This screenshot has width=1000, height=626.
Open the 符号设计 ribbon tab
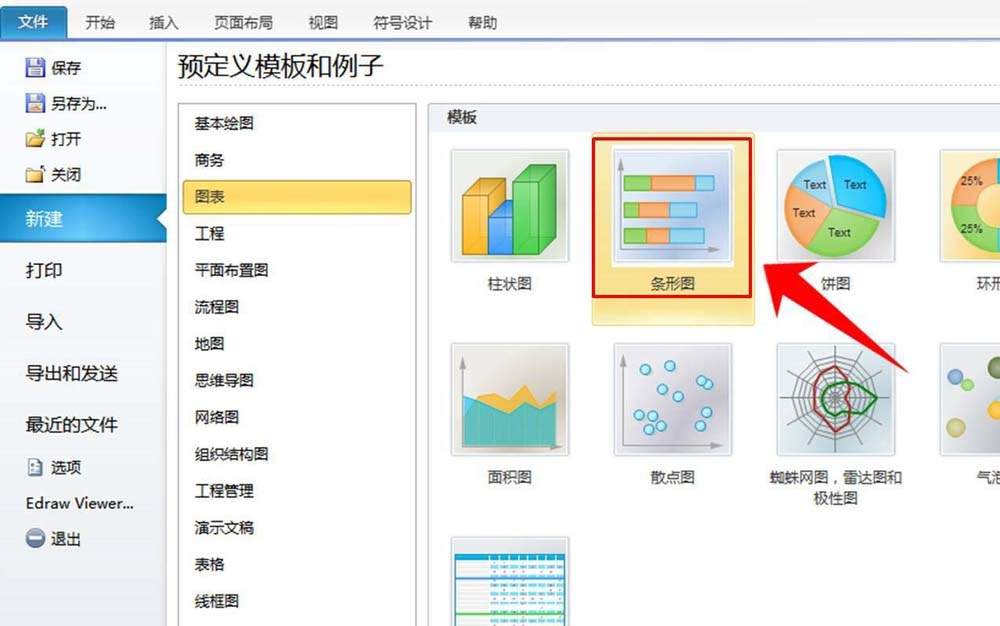(x=403, y=22)
